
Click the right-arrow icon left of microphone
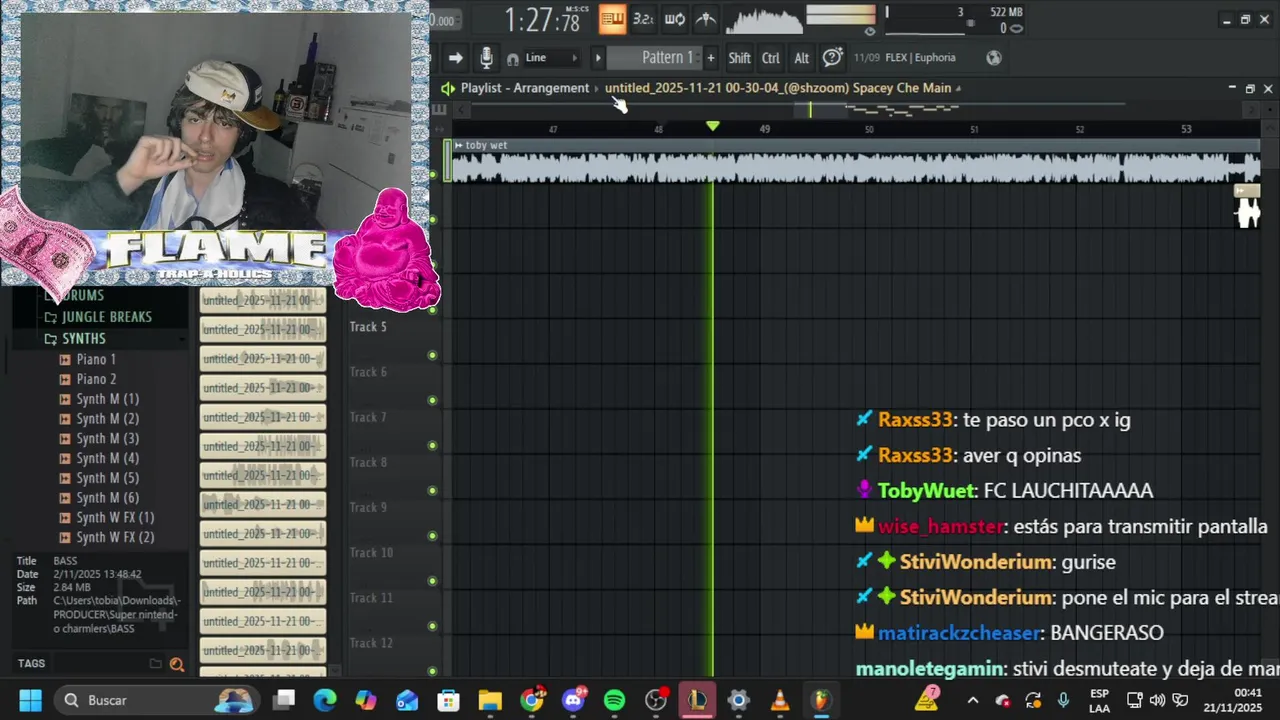(455, 58)
